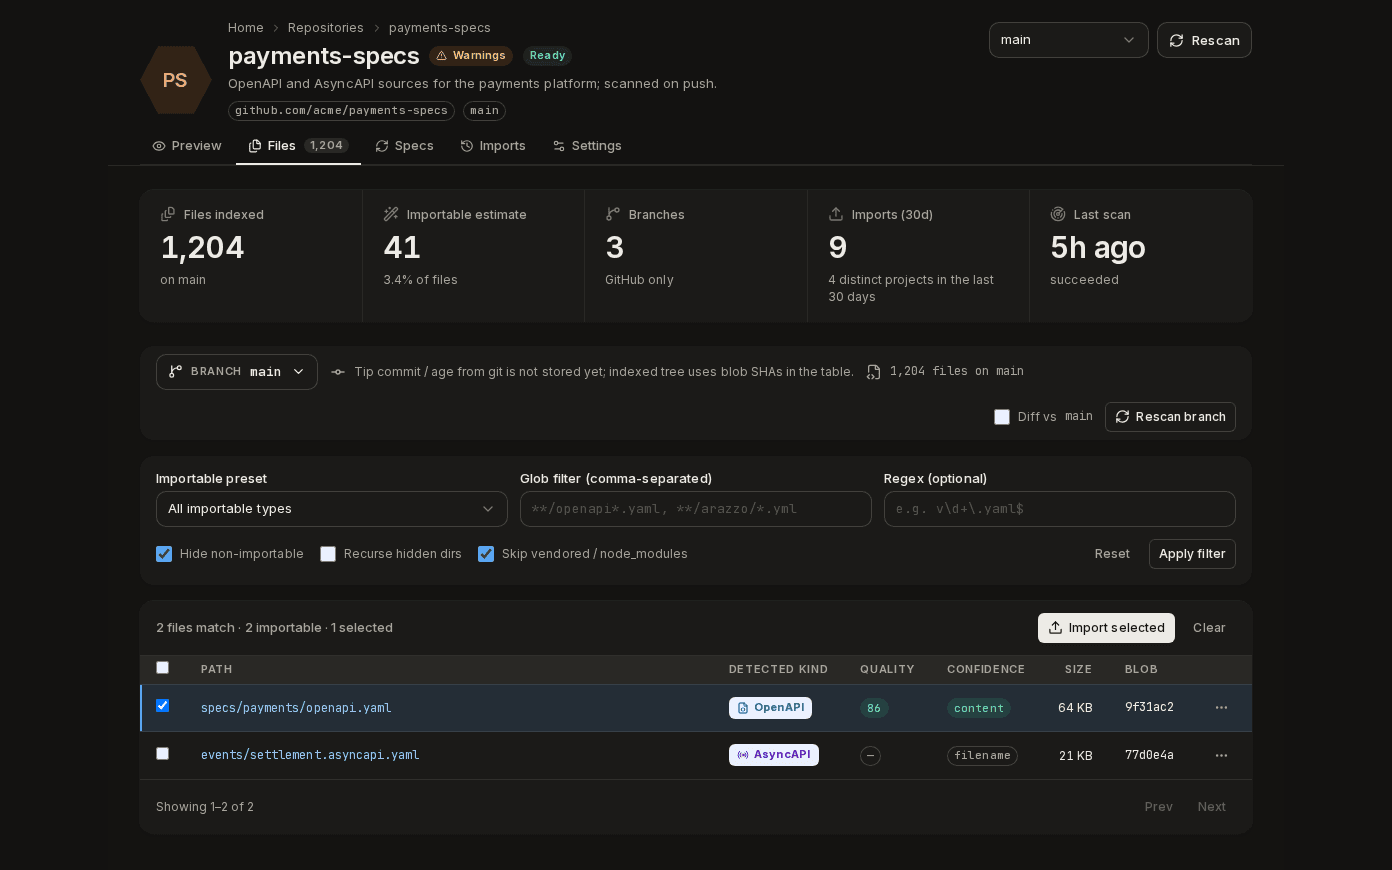The height and width of the screenshot is (870, 1392).
Task: Click the Prev pagination button
Action: coord(1159,807)
